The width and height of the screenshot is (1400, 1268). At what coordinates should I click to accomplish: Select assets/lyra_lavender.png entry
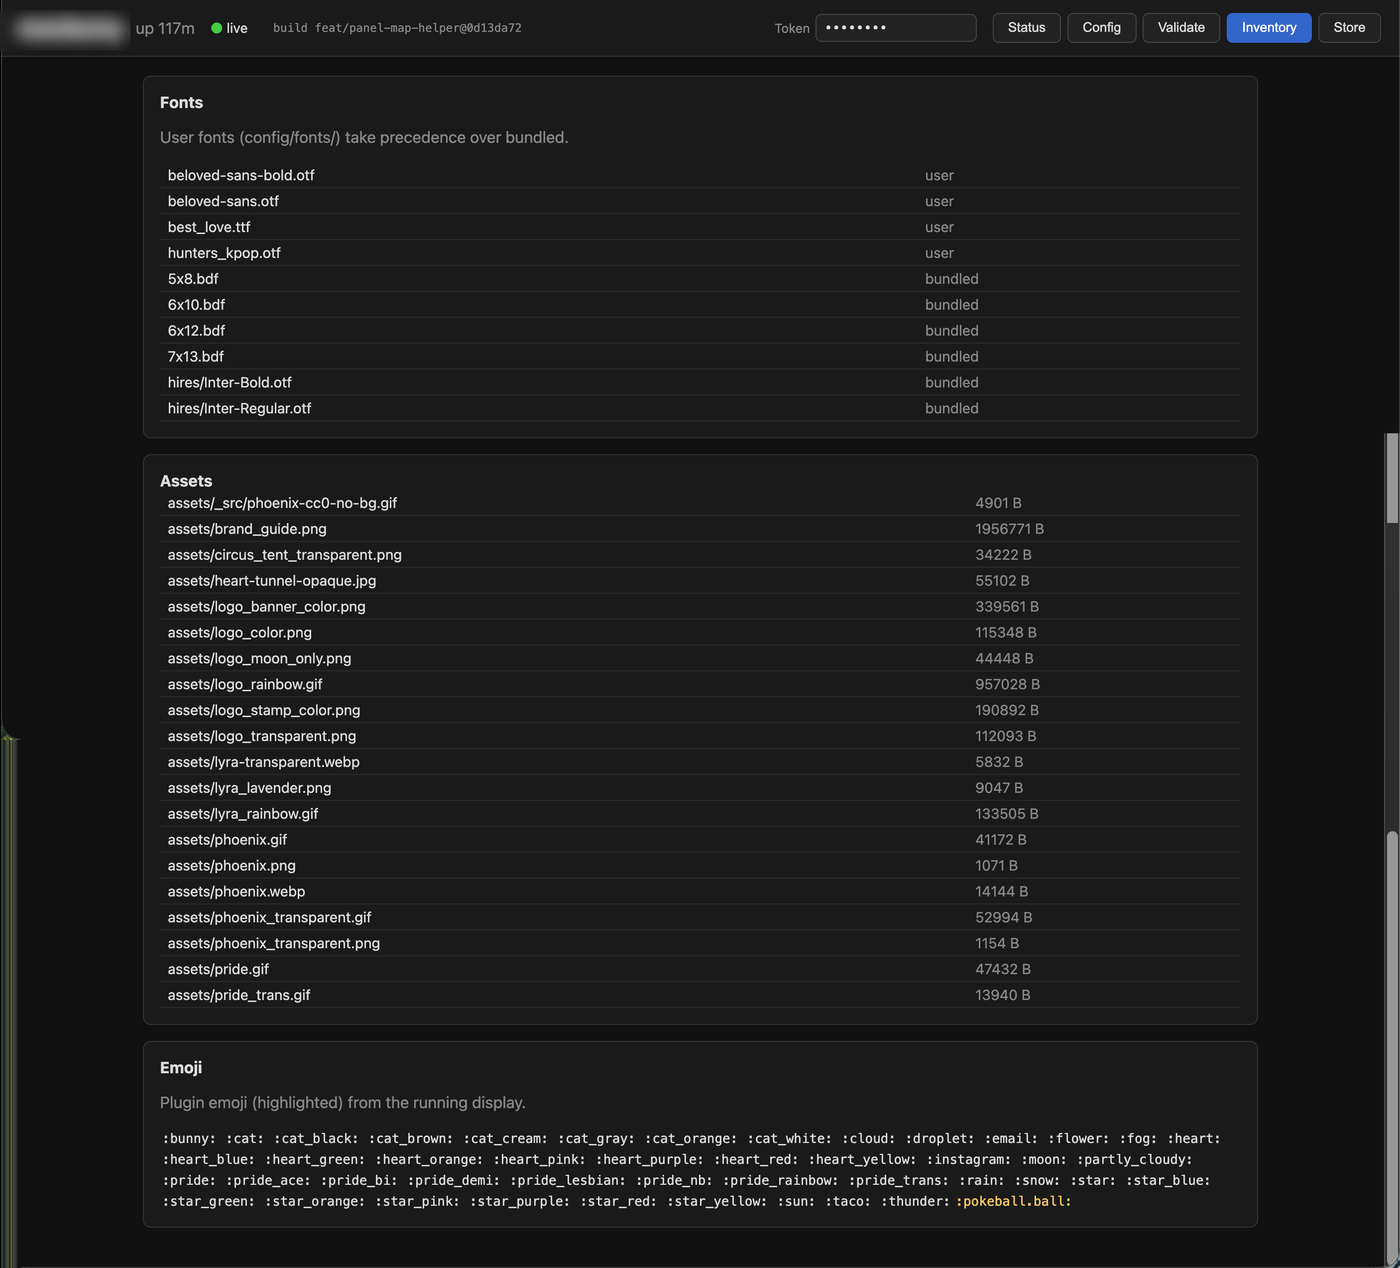(700, 789)
